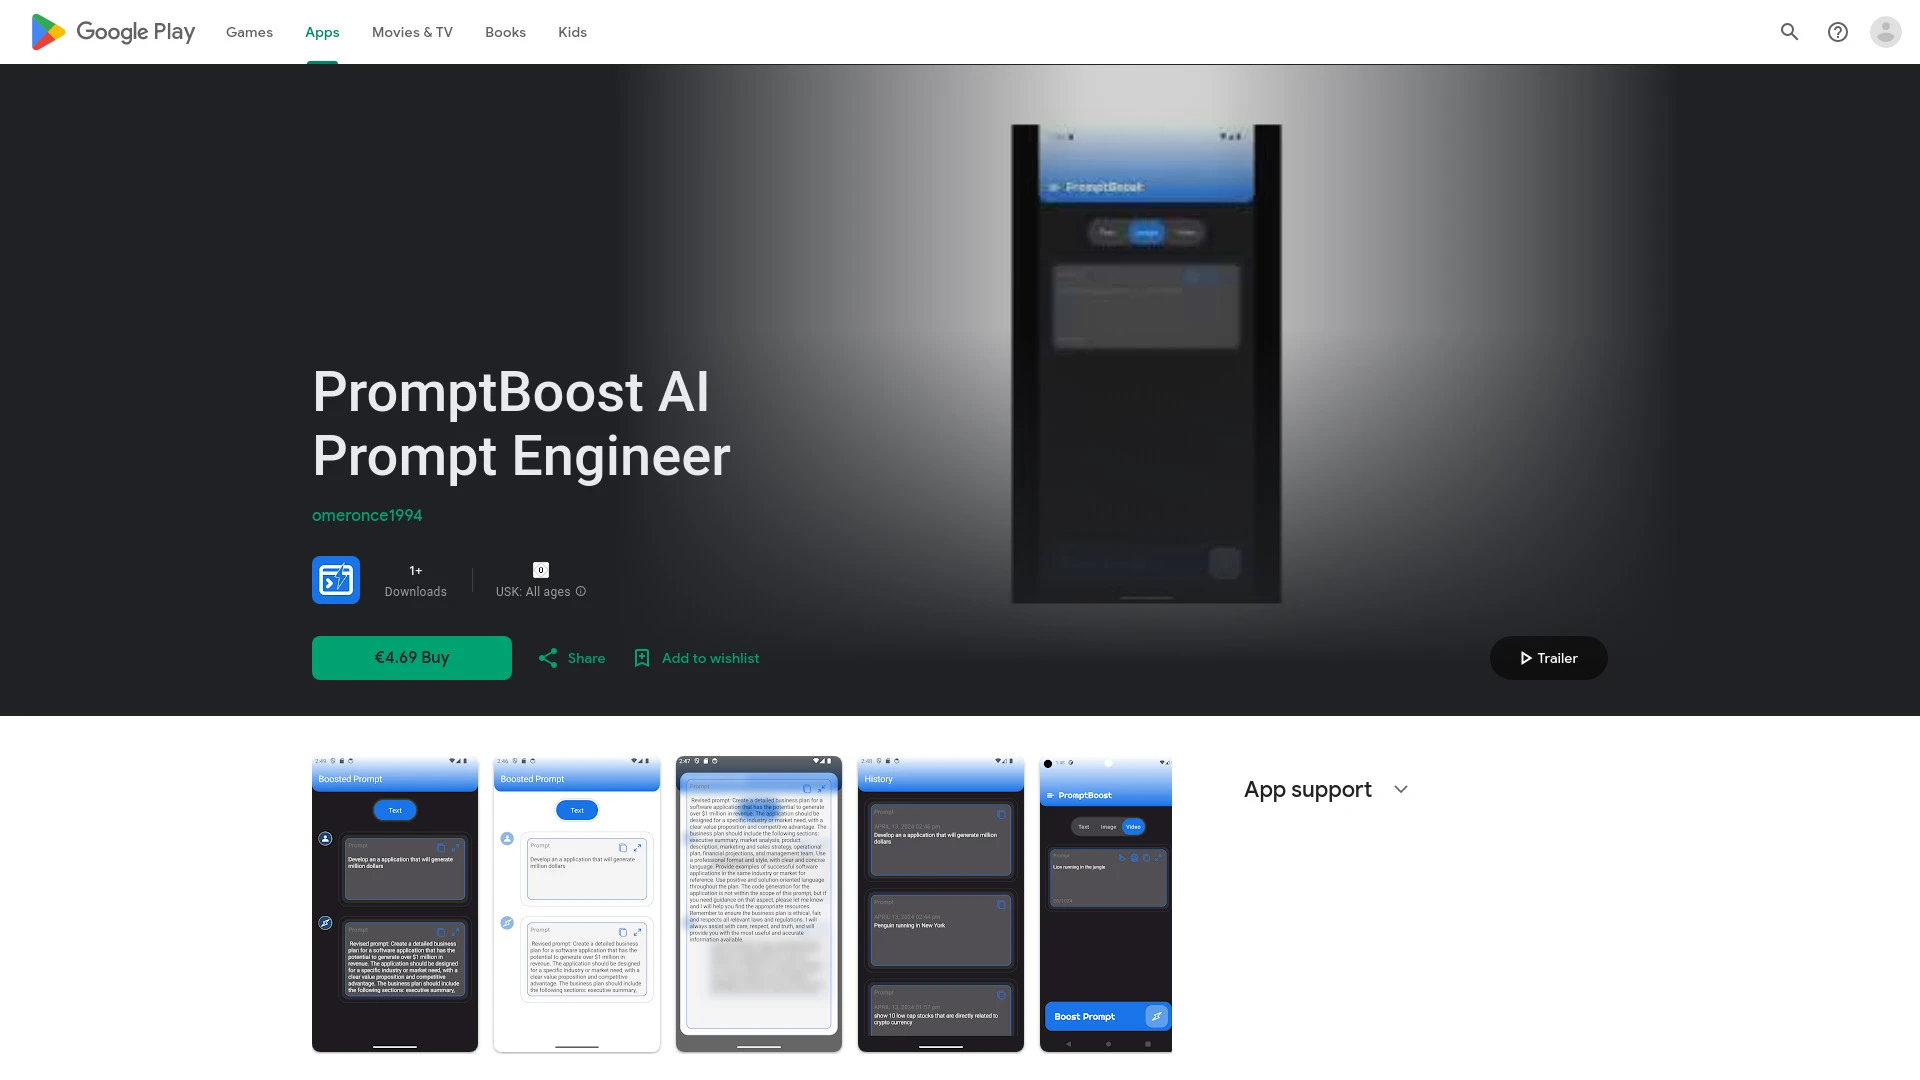Open the Kids section
The image size is (1920, 1080).
click(x=572, y=32)
